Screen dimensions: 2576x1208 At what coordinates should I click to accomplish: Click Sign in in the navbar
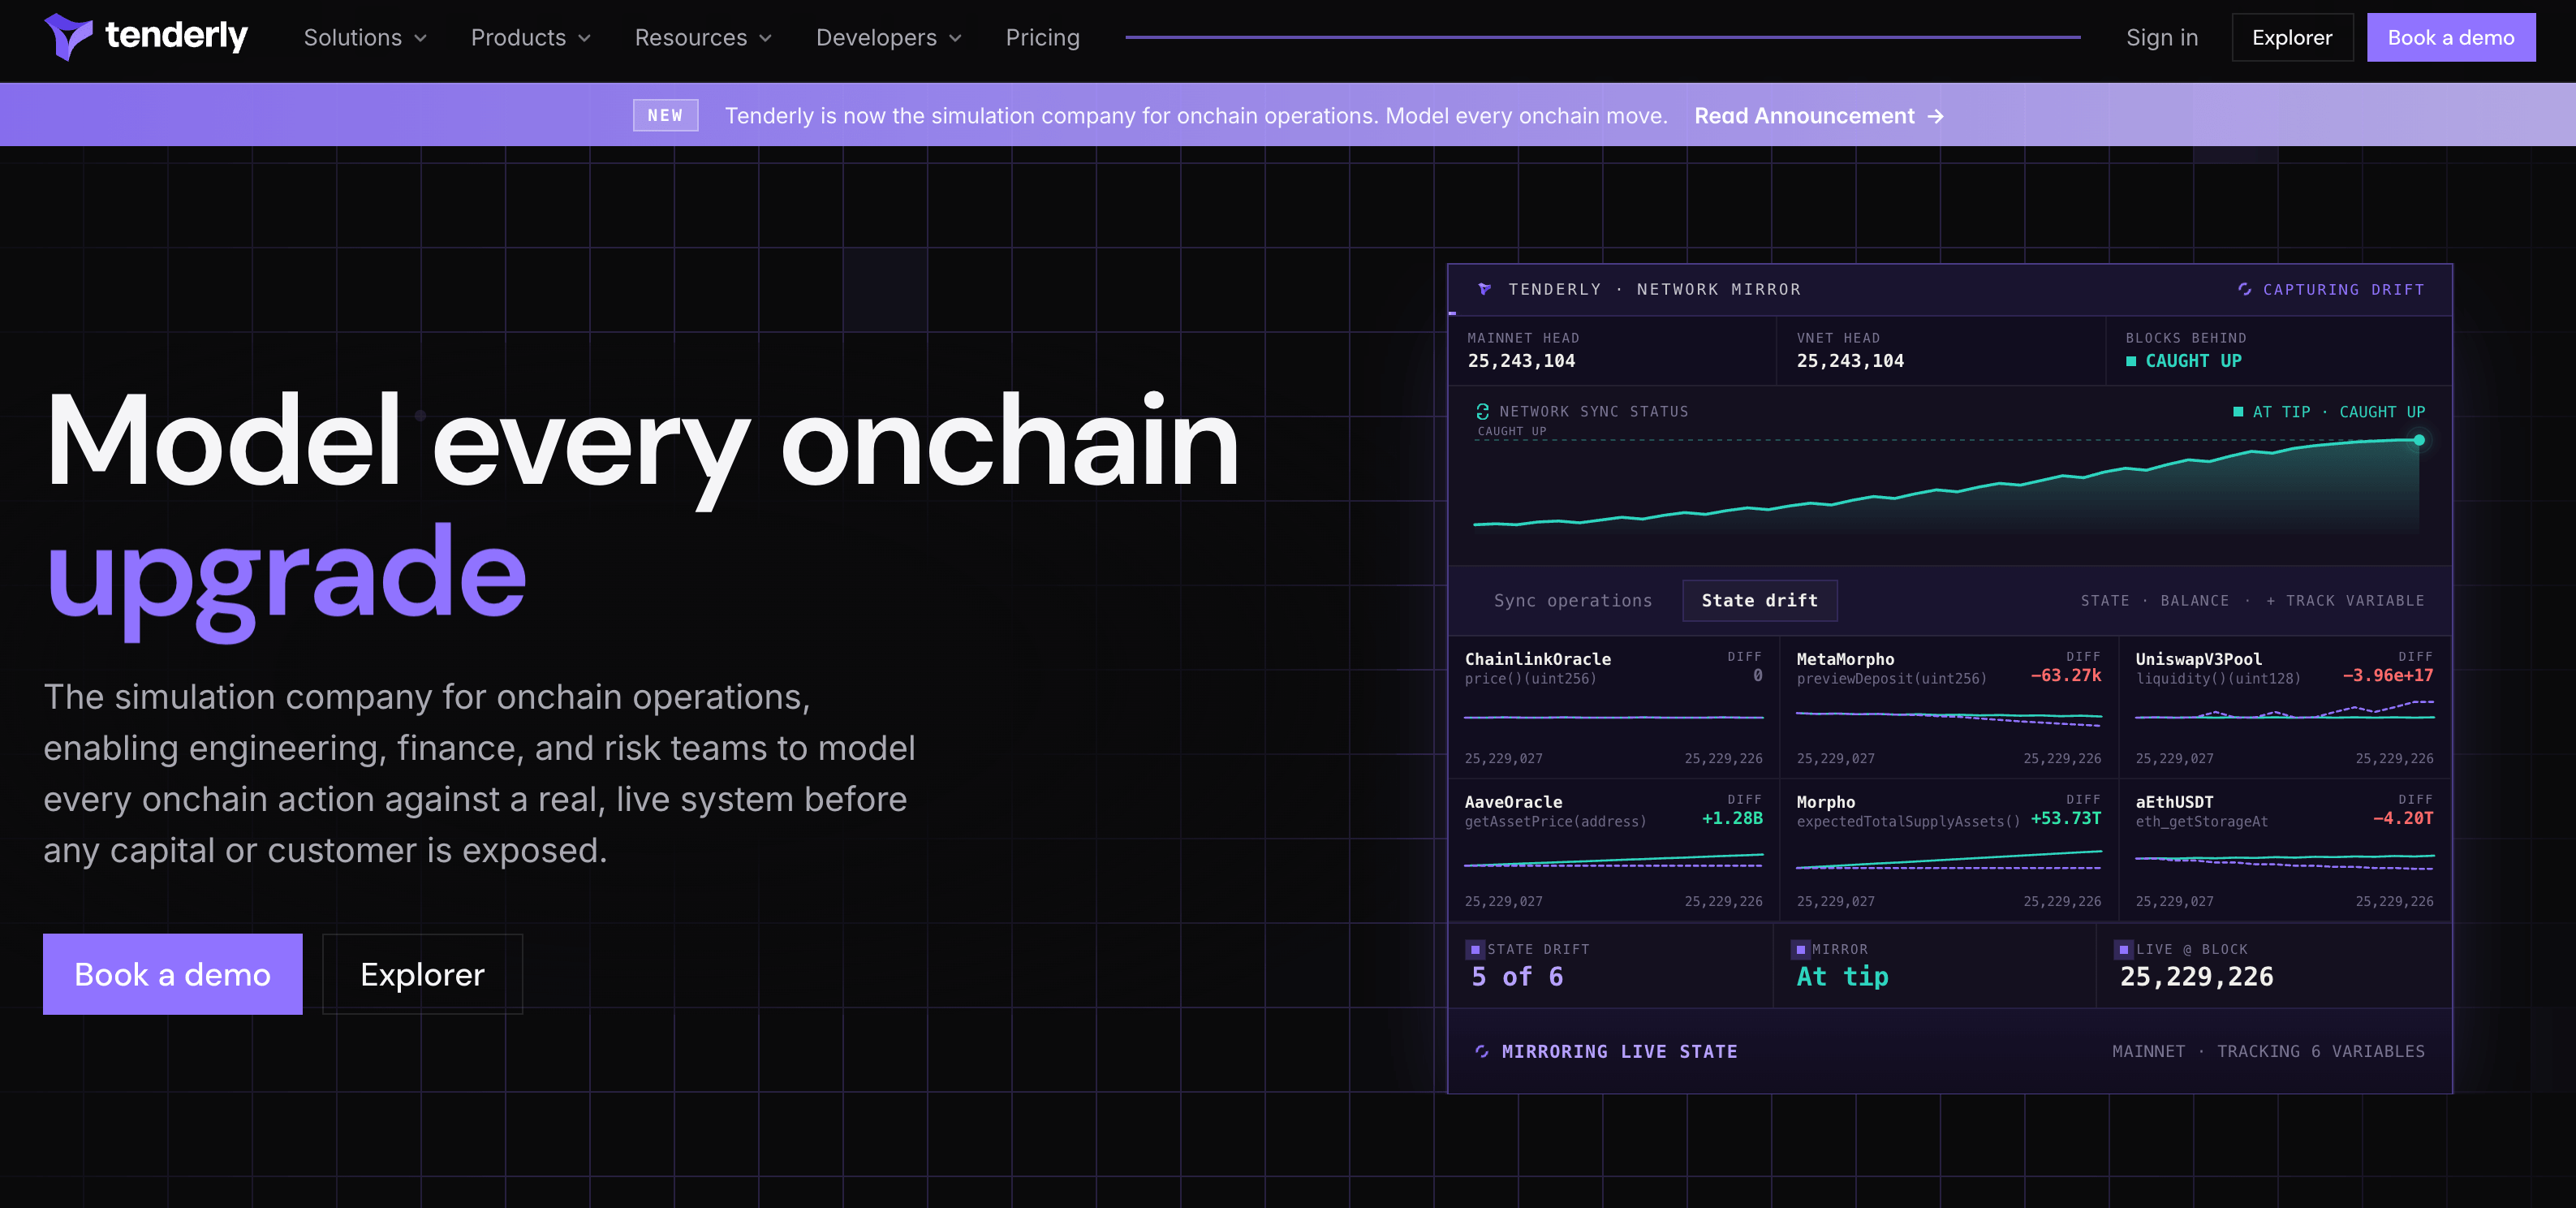pos(2162,37)
